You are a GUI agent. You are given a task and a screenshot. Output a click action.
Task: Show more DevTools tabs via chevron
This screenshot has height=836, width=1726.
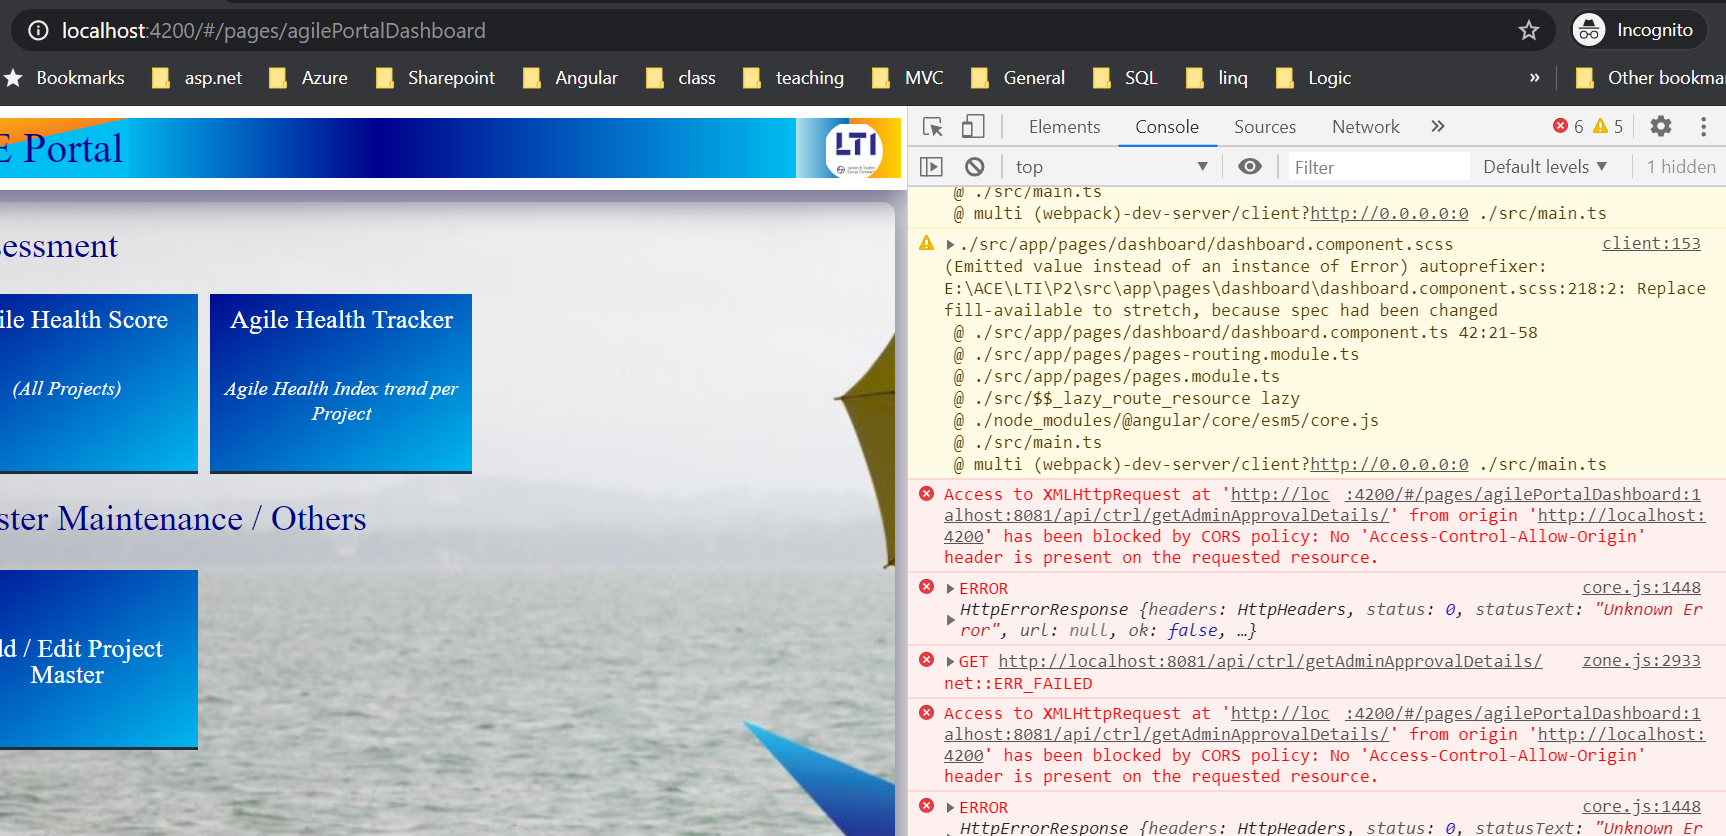tap(1438, 126)
